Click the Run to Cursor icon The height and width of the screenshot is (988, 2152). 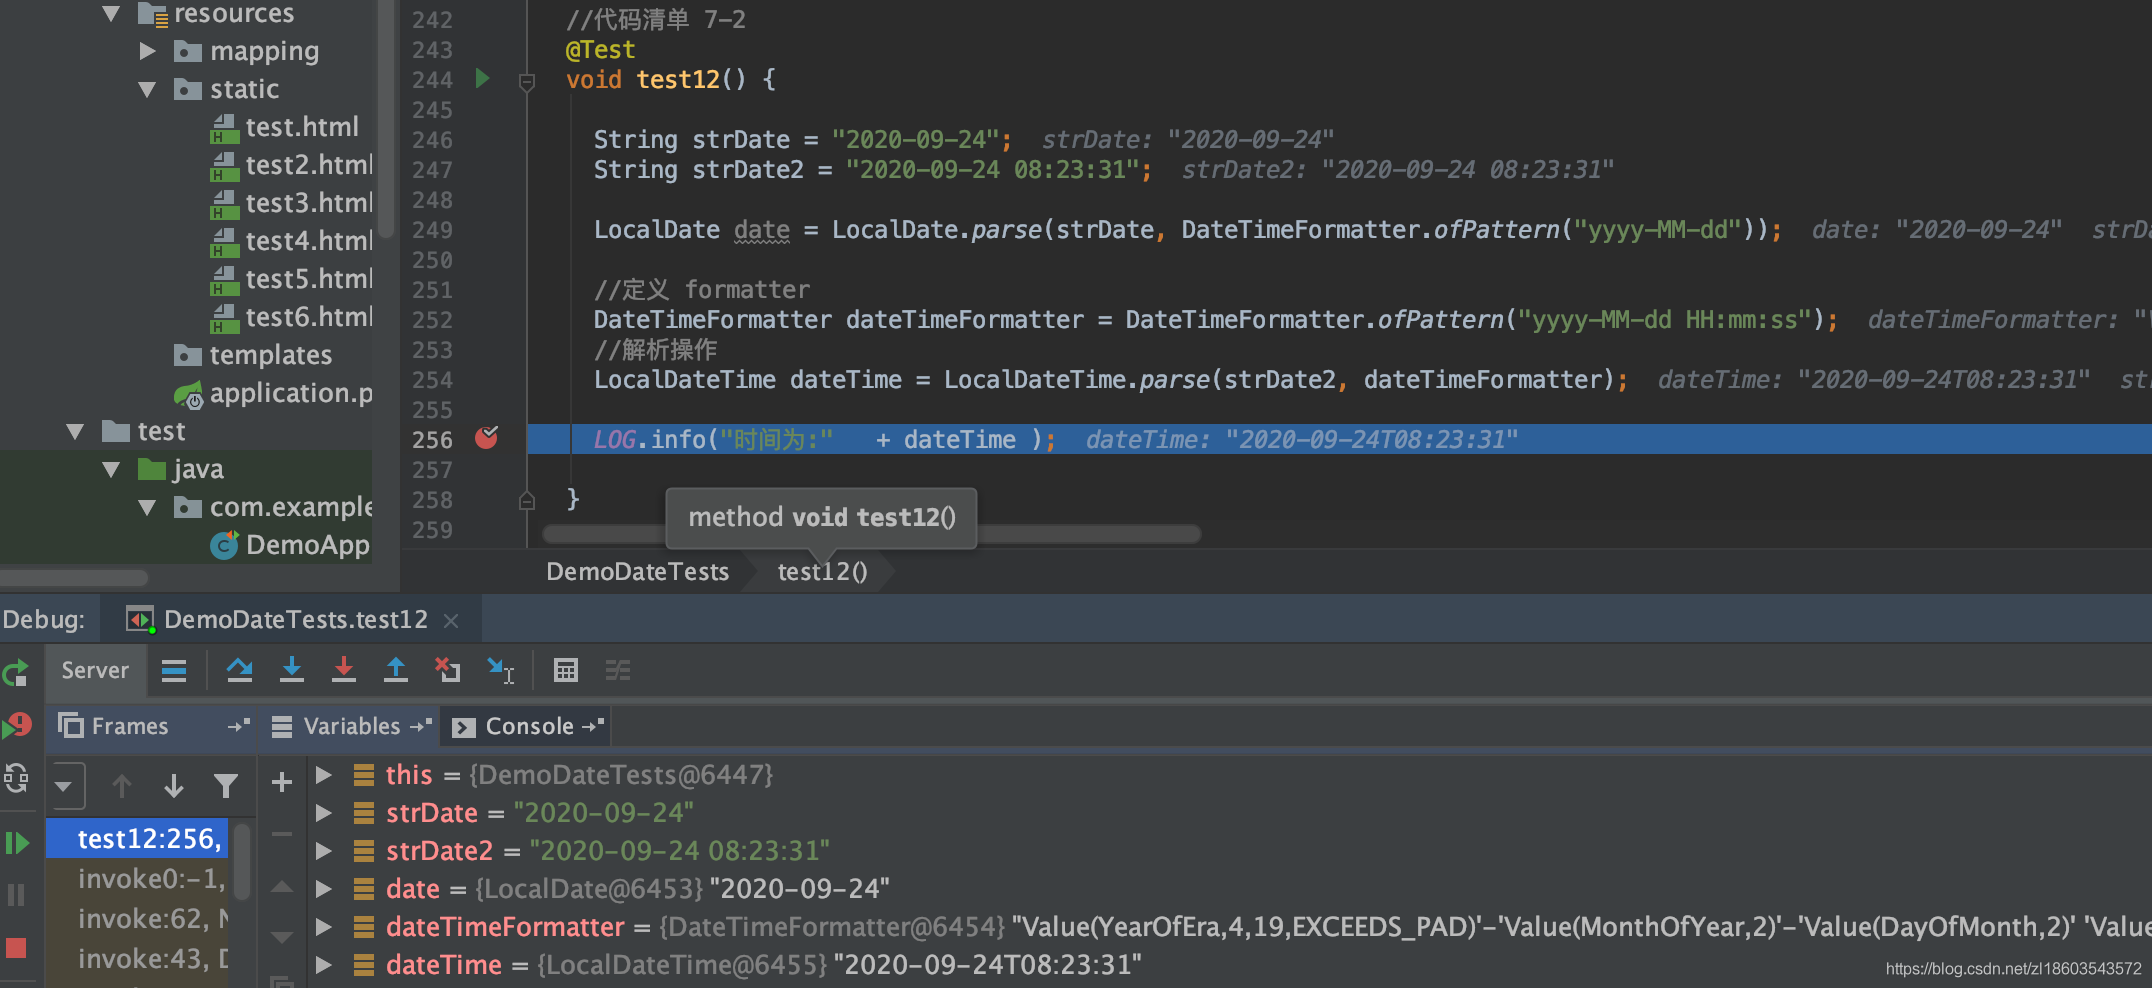click(500, 670)
